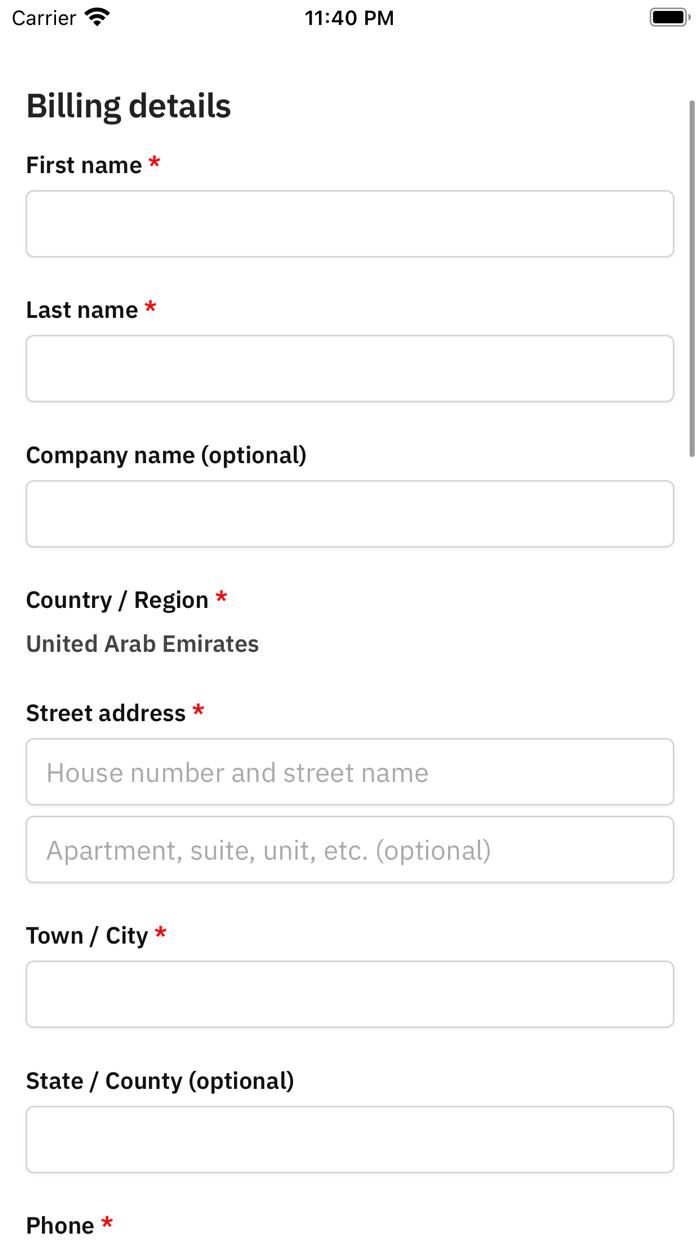The width and height of the screenshot is (700, 1244).
Task: Click the House number and street name field
Action: pos(350,772)
